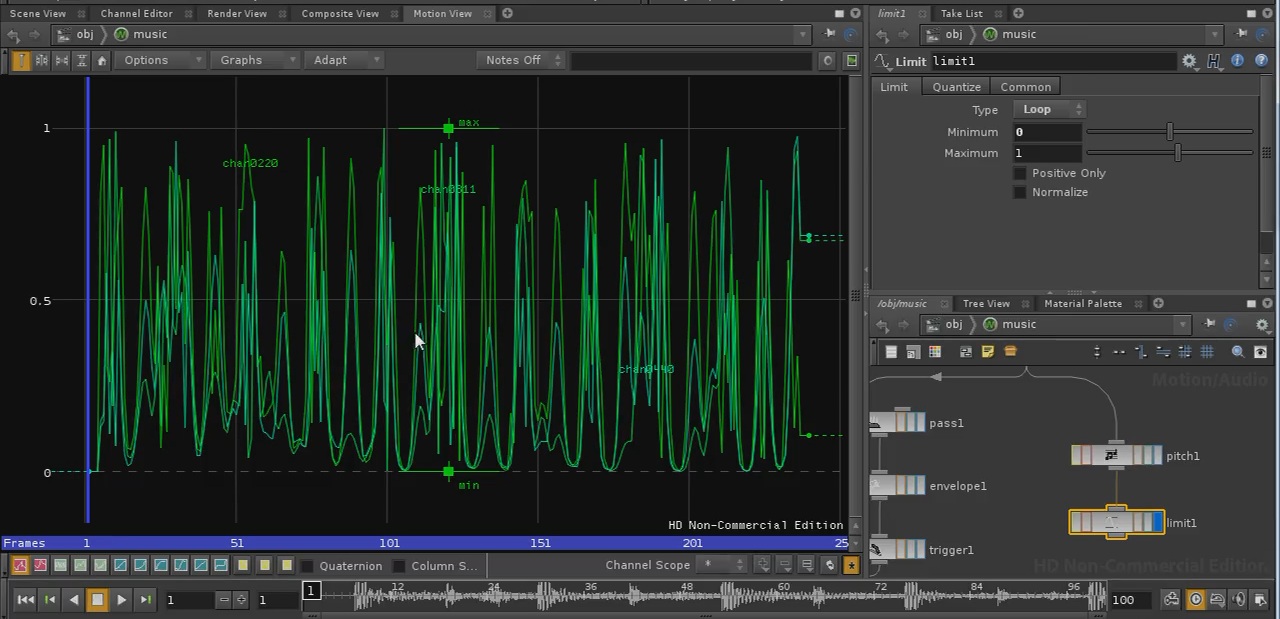Expand the parameter pane path dropdown arrow
This screenshot has width=1280, height=619.
1214,34
